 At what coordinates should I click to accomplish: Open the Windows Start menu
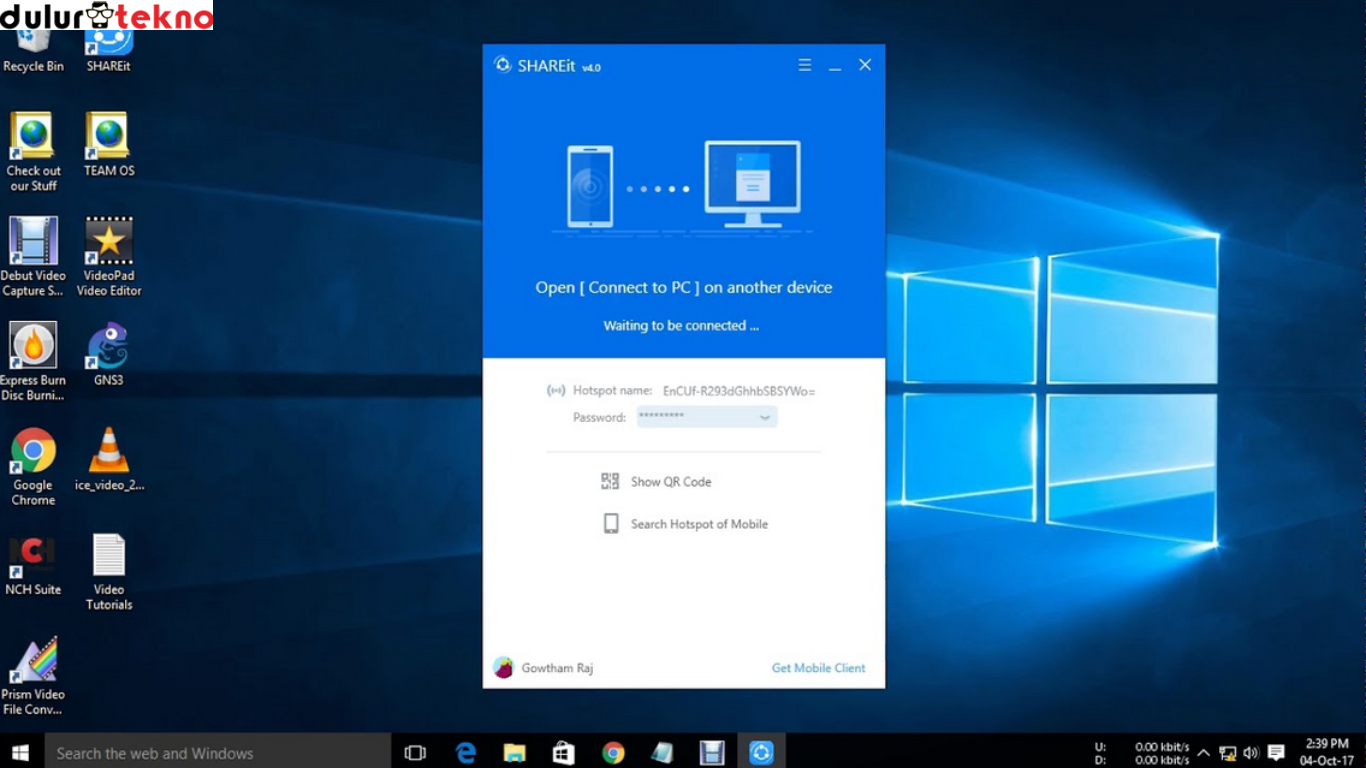click(21, 752)
